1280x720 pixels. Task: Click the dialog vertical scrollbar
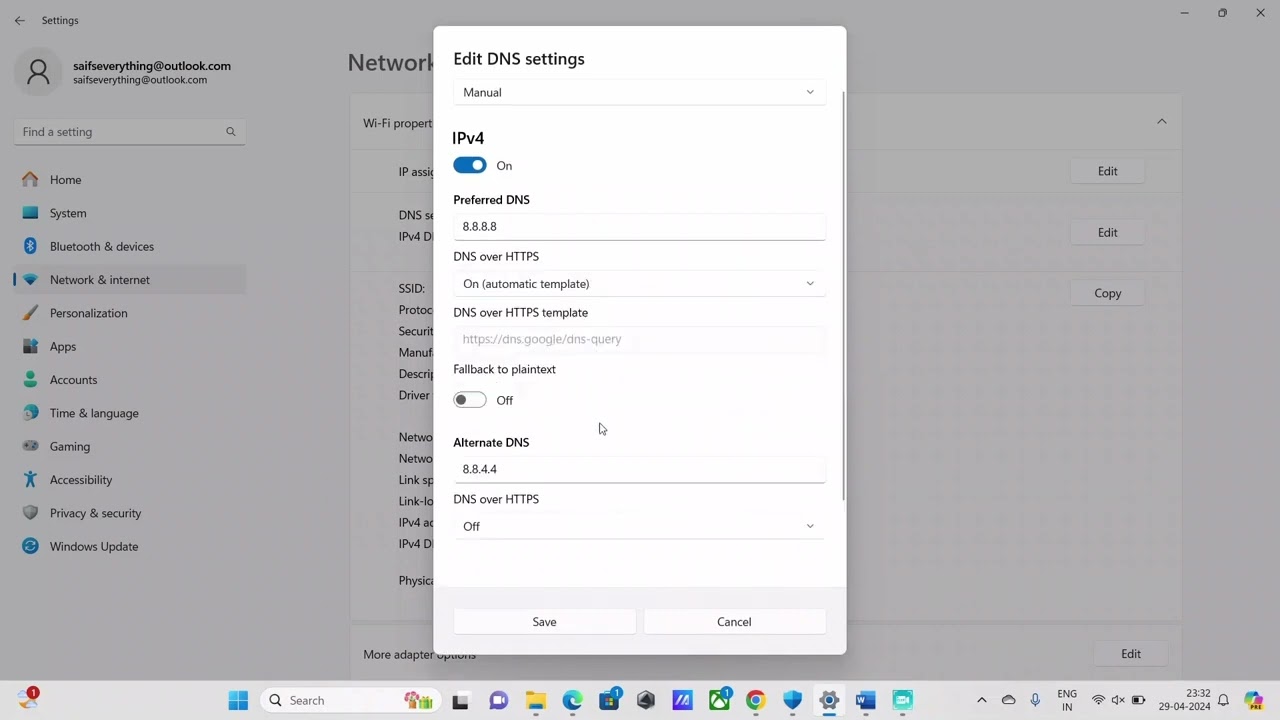(844, 295)
